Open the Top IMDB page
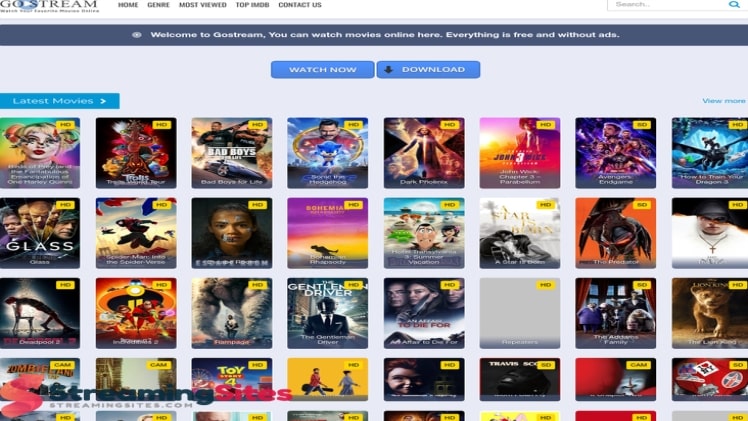The image size is (748, 421). (x=252, y=5)
